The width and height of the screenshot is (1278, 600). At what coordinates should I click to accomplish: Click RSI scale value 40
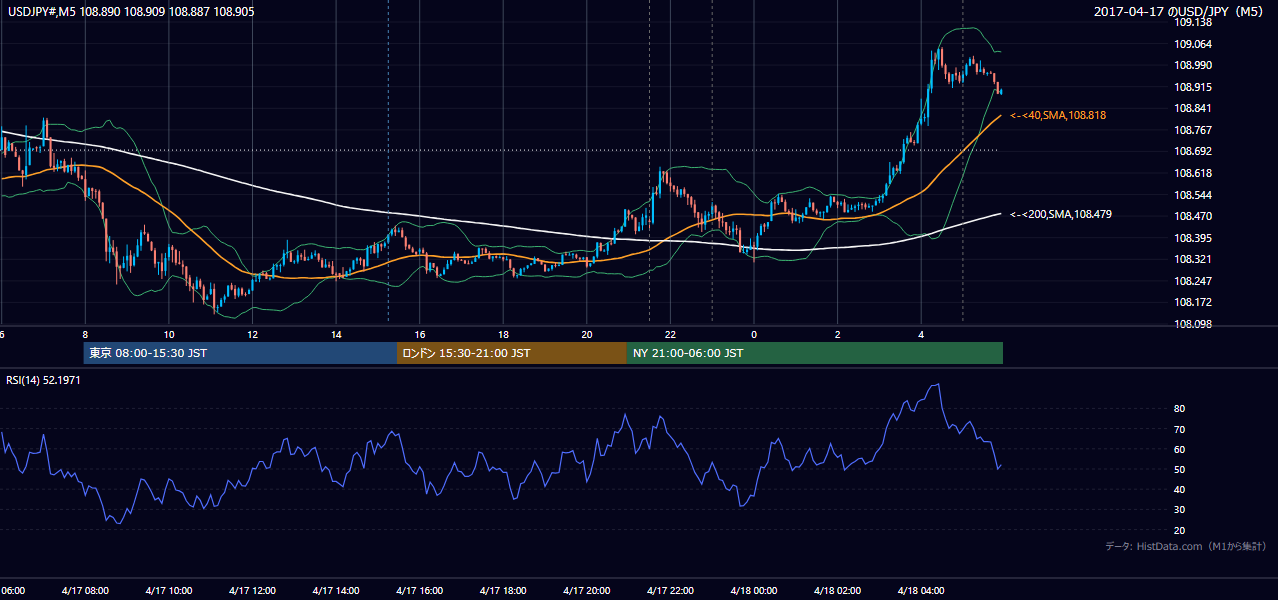tap(1180, 489)
